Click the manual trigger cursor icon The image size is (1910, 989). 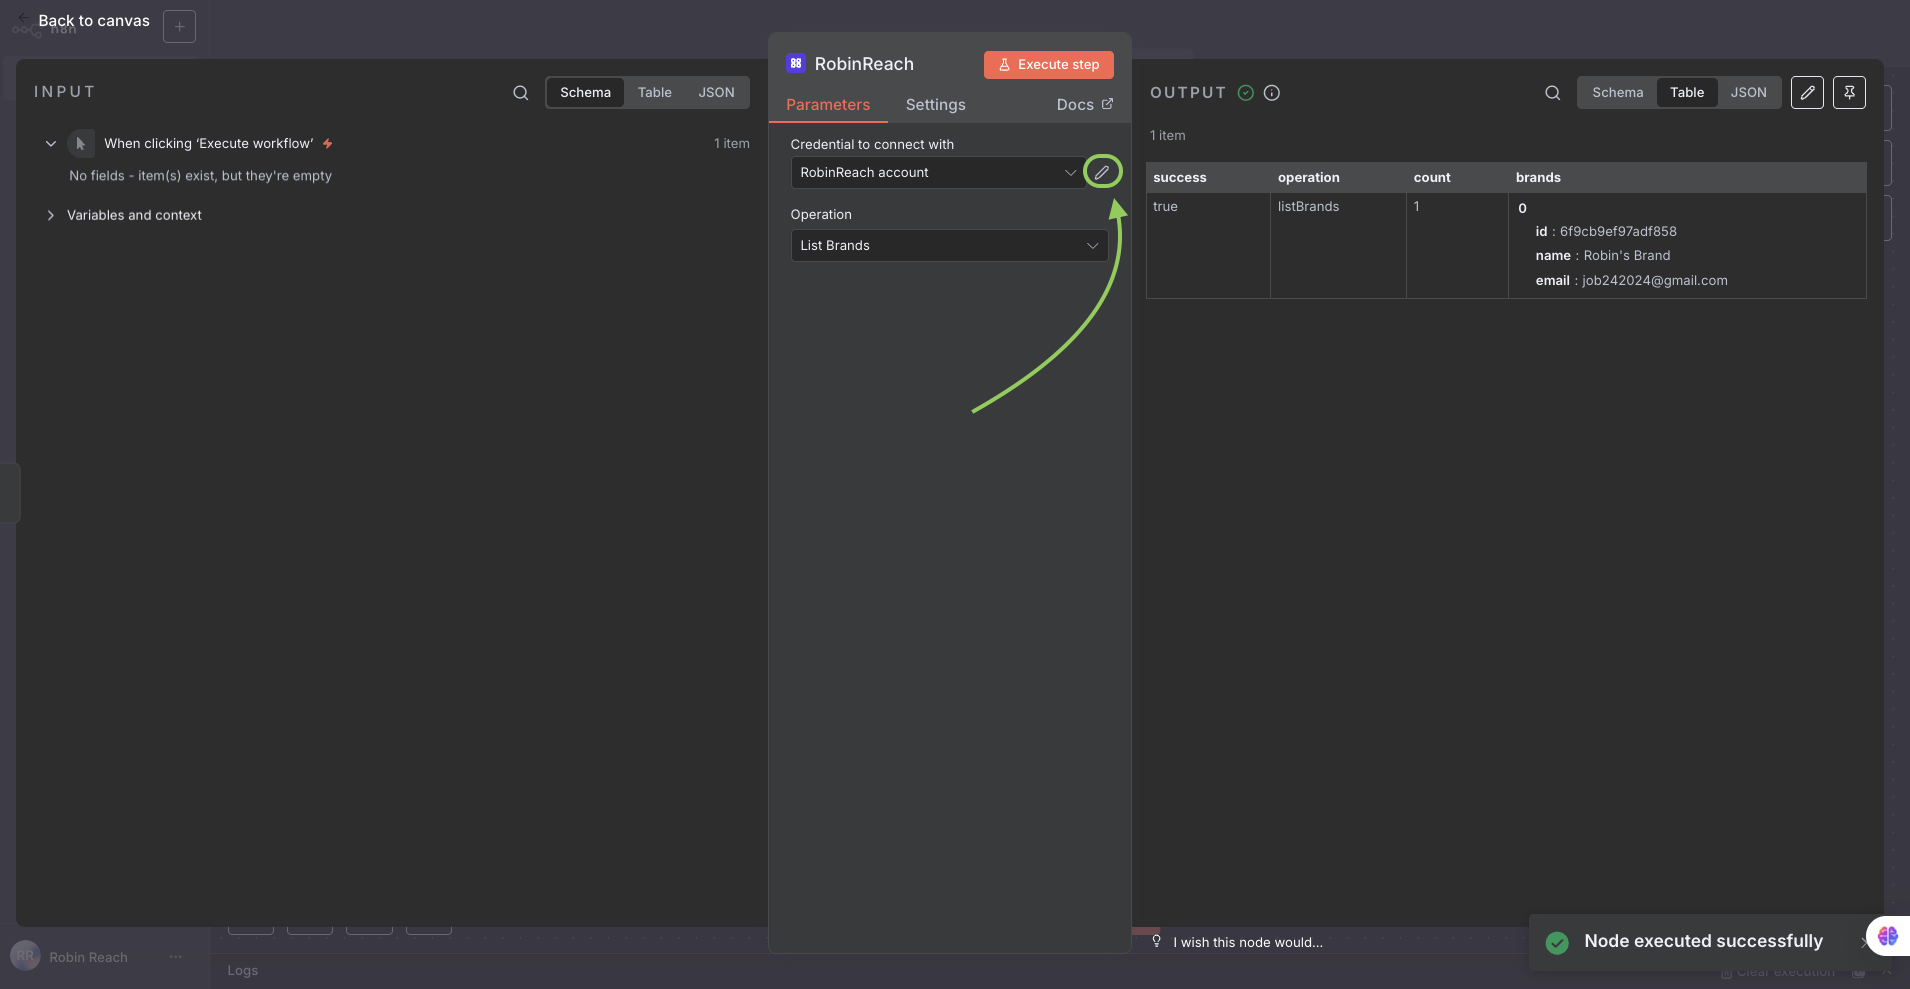81,144
